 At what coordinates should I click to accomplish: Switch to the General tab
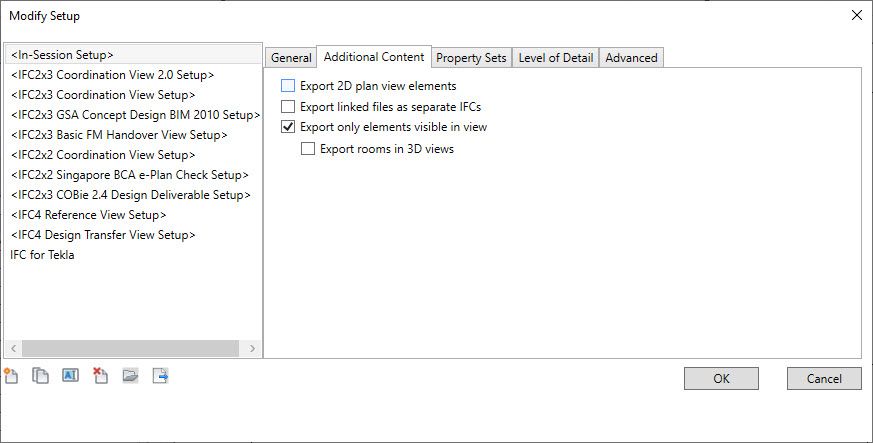coord(291,58)
